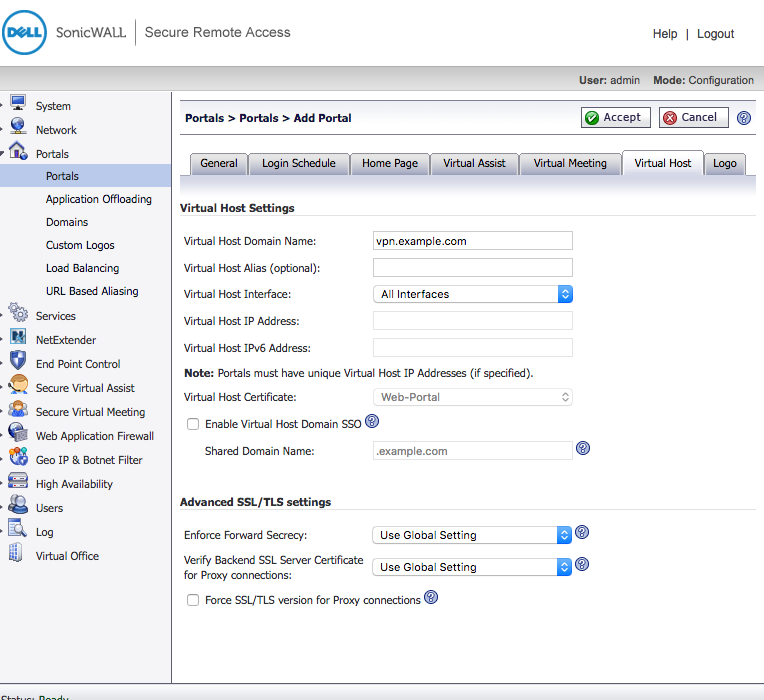Click the Geo IP & Botnet Filter icon
Image resolution: width=764 pixels, height=700 pixels.
click(18, 457)
